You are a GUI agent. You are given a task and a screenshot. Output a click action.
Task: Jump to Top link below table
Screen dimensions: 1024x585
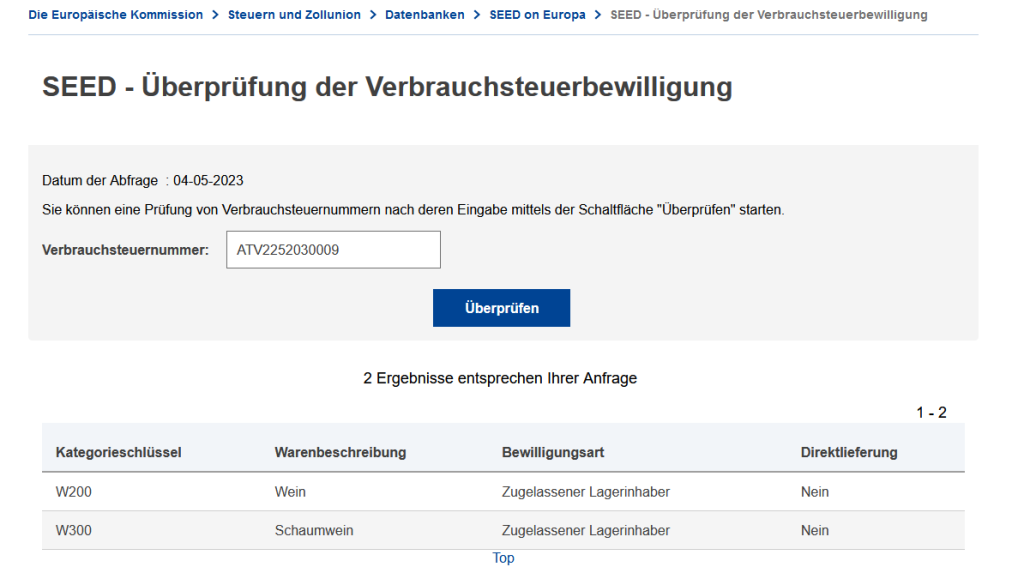(503, 558)
